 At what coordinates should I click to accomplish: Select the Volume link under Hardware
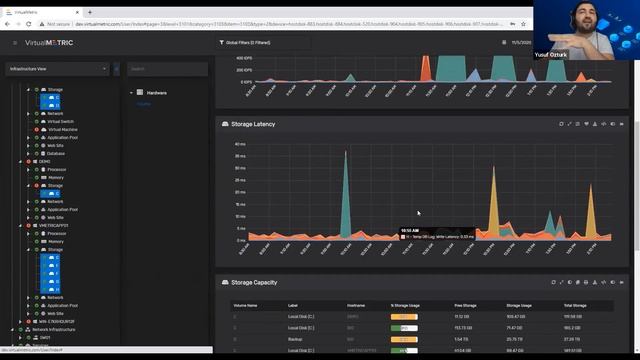pyautogui.click(x=144, y=104)
